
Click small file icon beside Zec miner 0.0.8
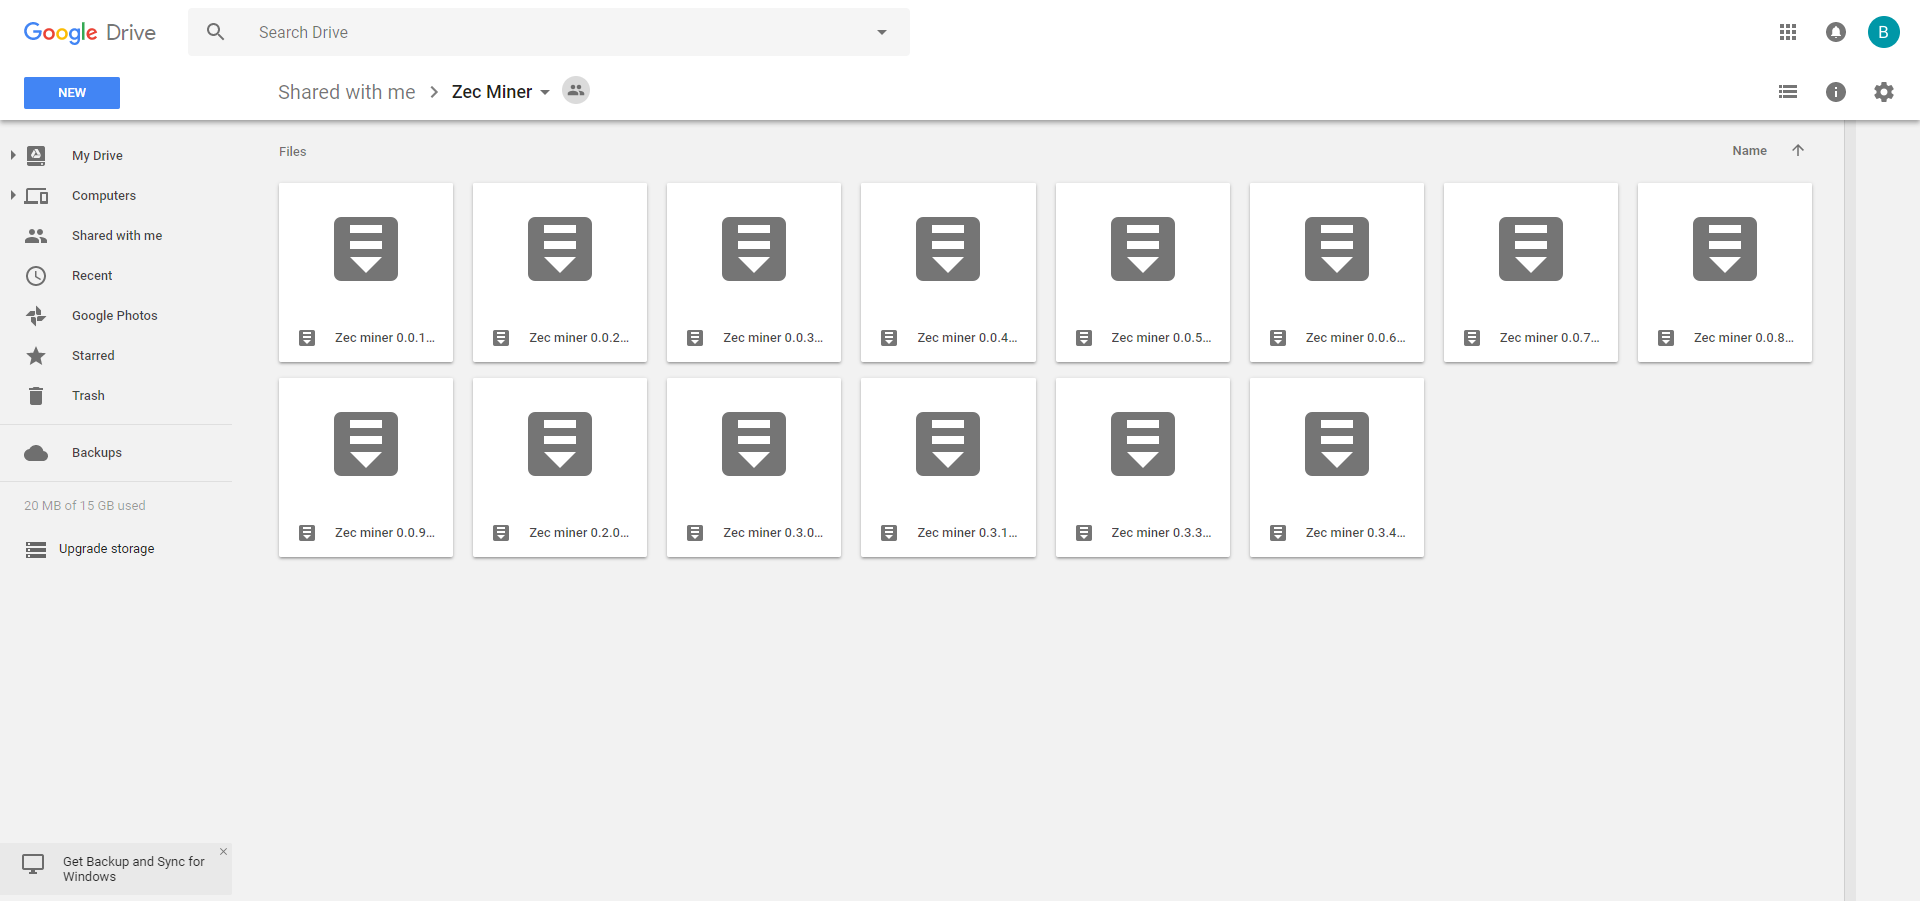[x=1666, y=338]
